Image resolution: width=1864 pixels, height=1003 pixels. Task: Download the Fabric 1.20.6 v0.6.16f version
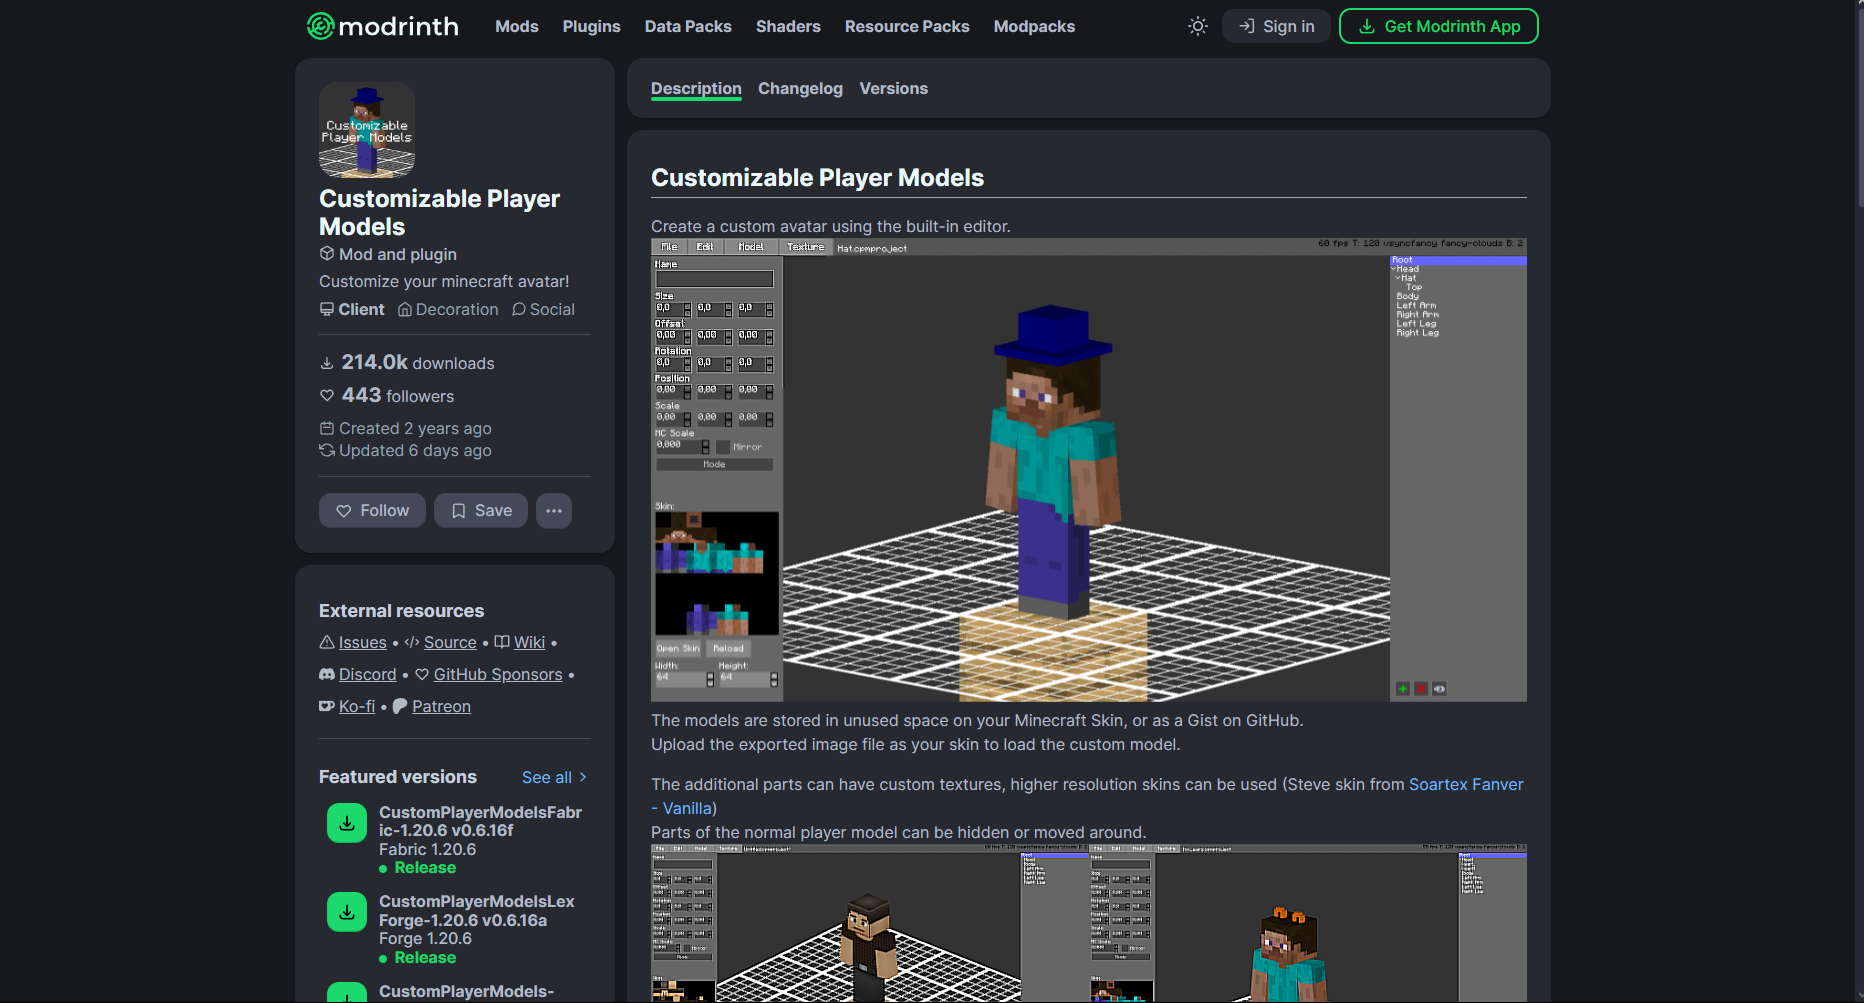coord(347,823)
